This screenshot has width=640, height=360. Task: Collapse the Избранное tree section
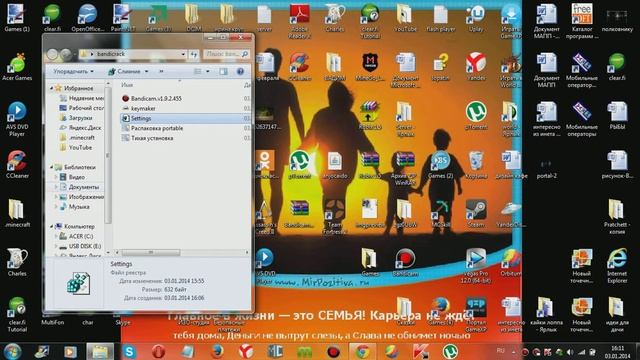coord(52,88)
